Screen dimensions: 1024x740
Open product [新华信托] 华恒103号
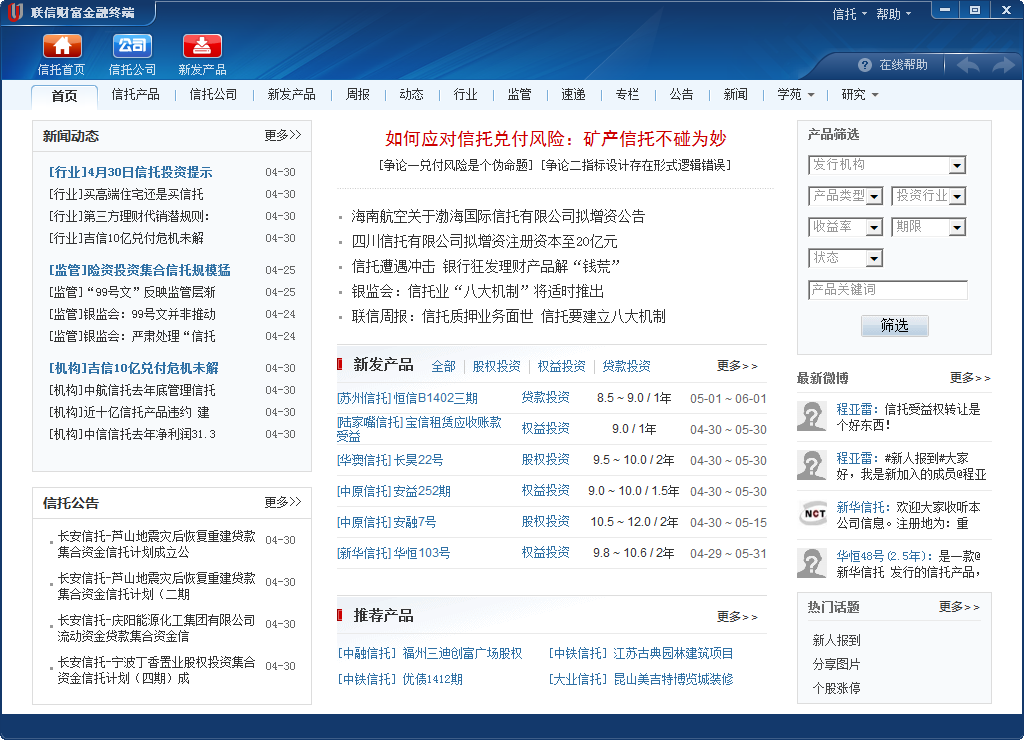tap(394, 553)
